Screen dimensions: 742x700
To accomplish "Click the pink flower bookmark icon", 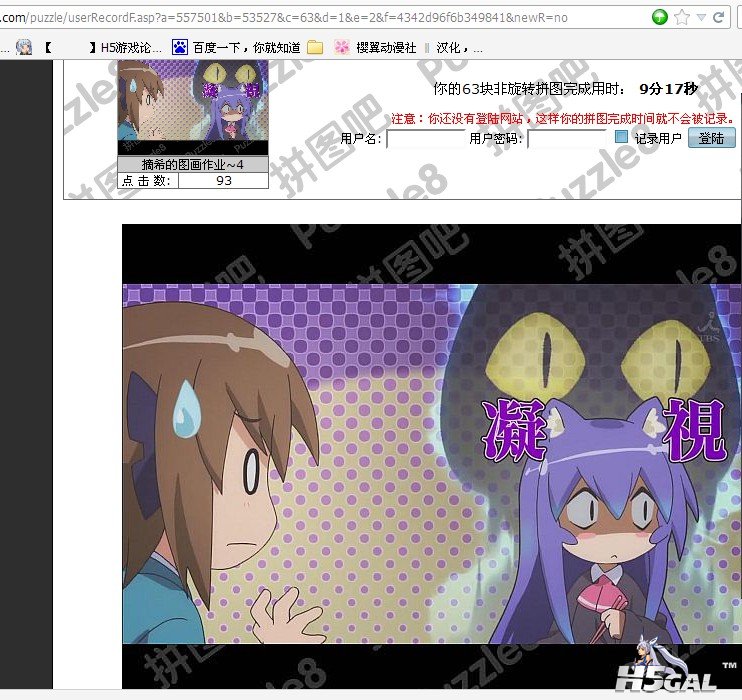I will pyautogui.click(x=342, y=47).
